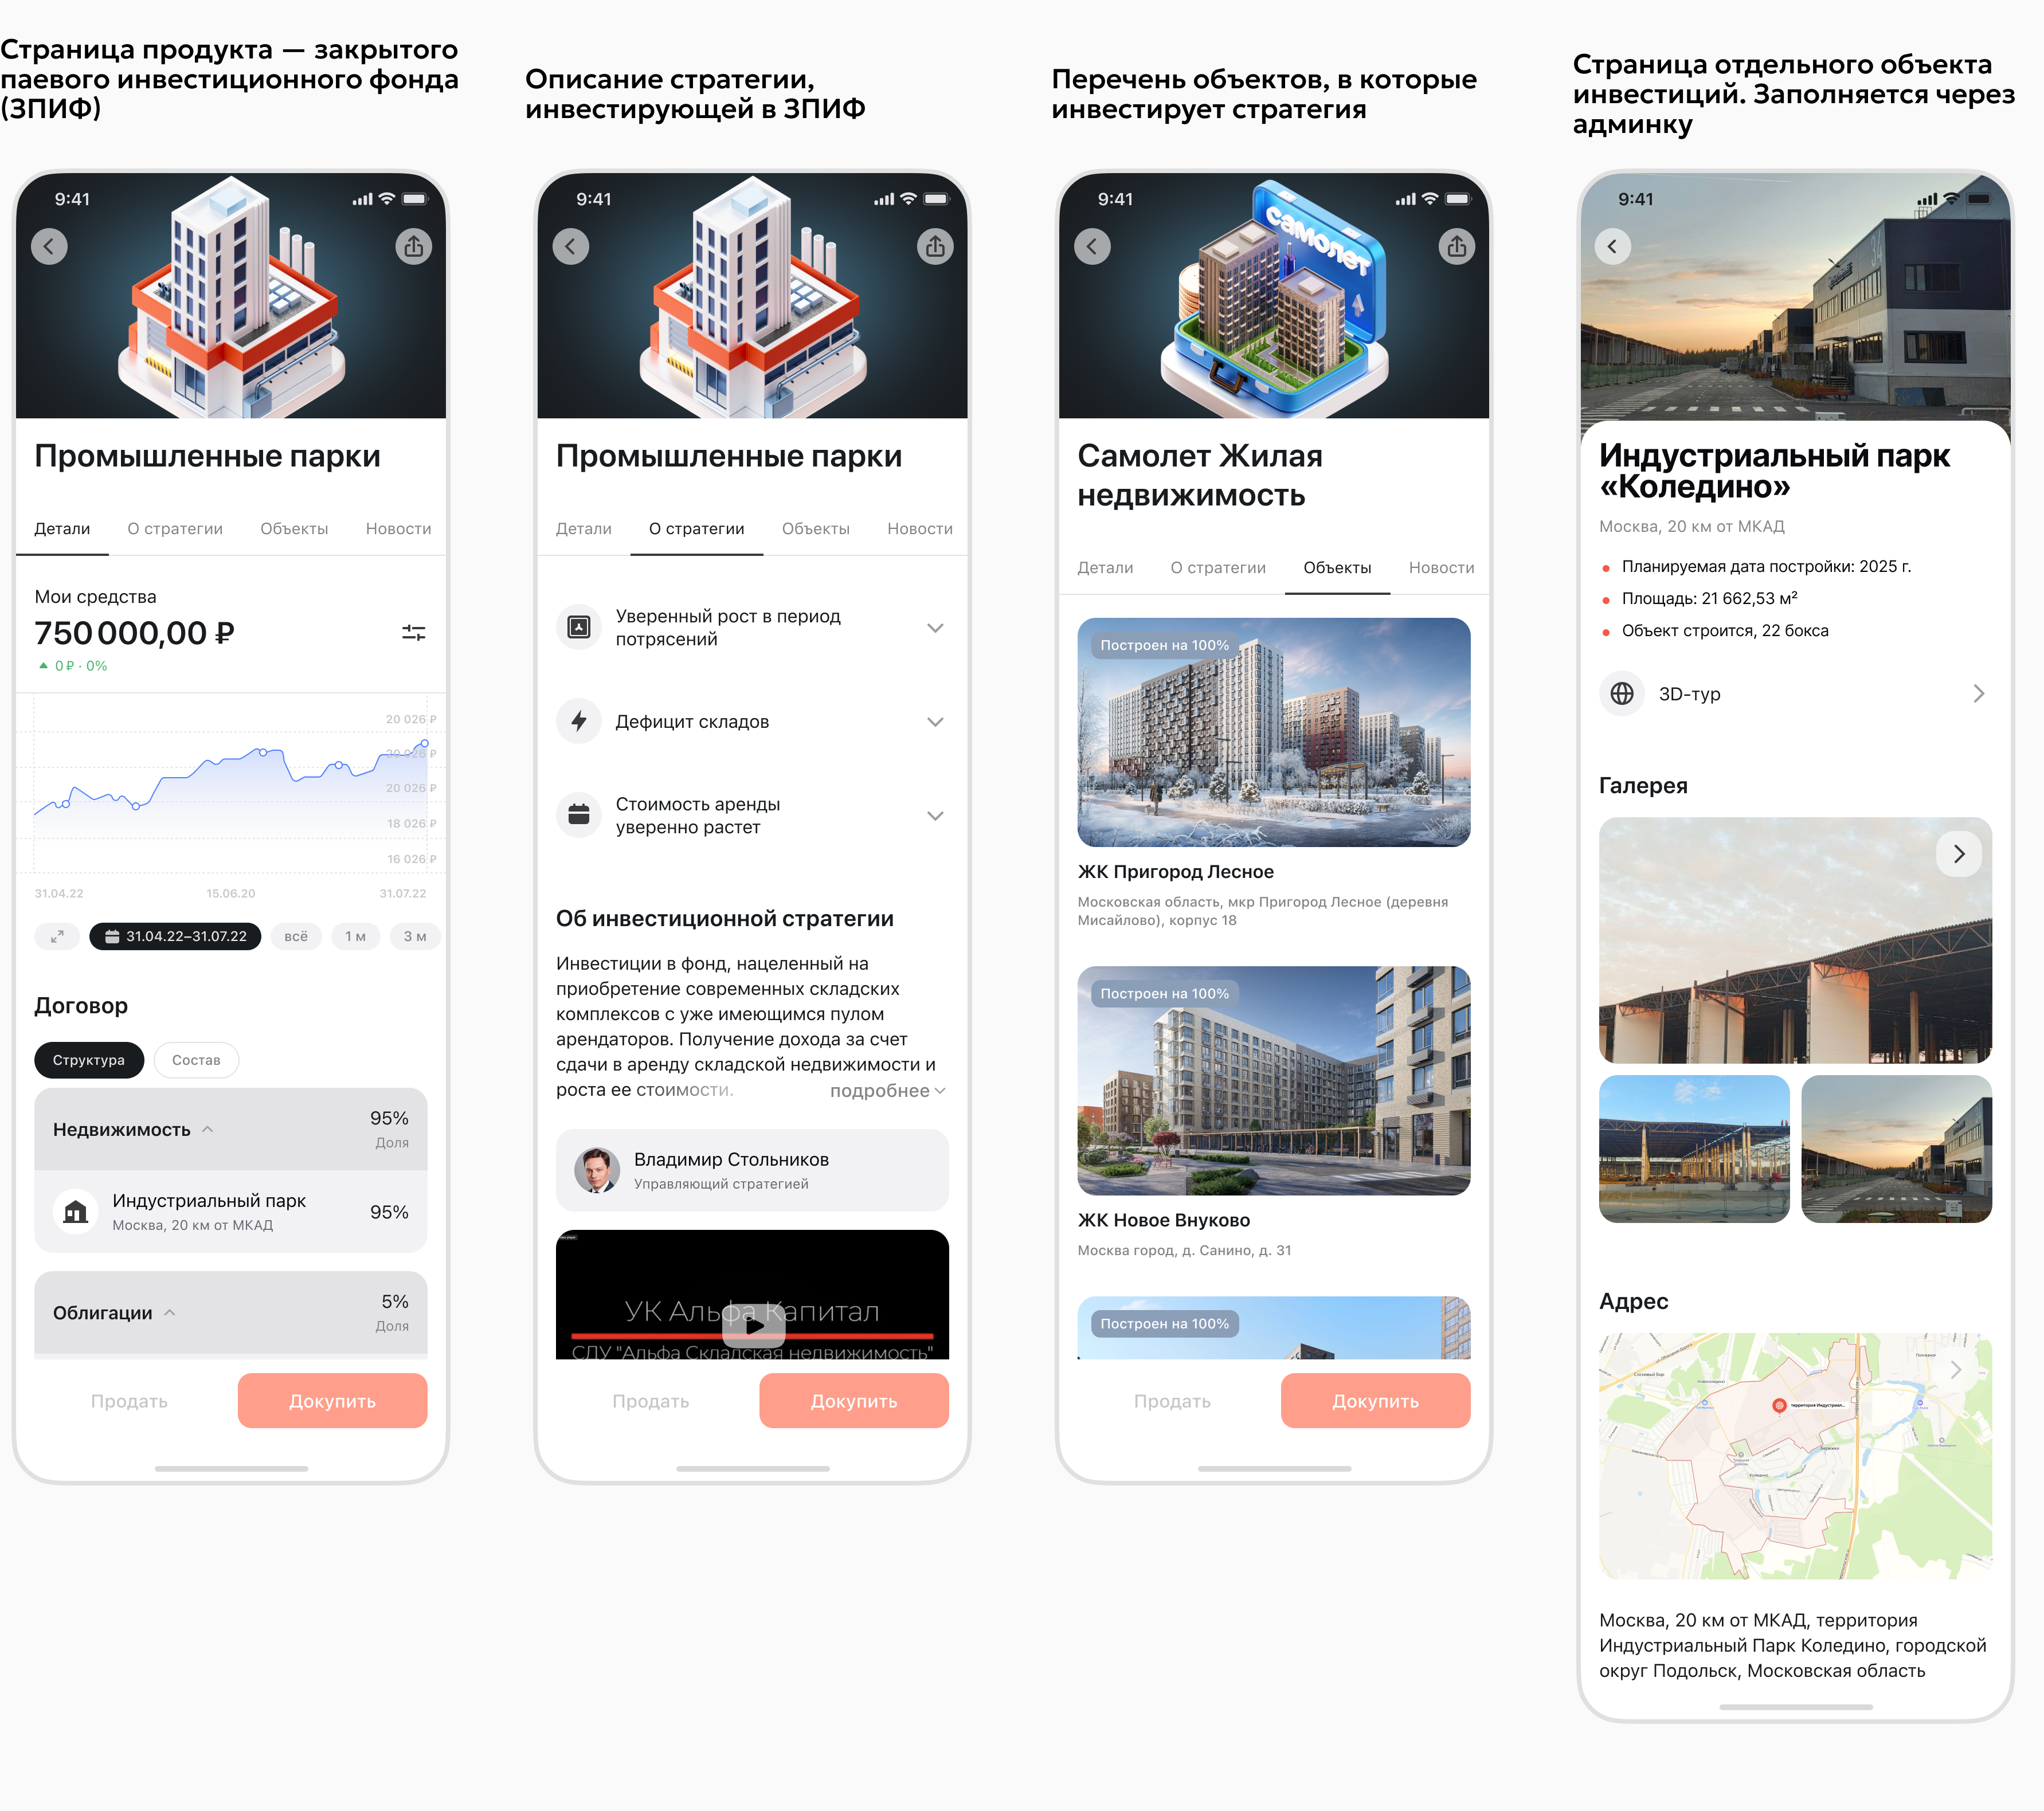Open Объекты tab on first phone
This screenshot has height=1811, width=2044.
pos(294,528)
